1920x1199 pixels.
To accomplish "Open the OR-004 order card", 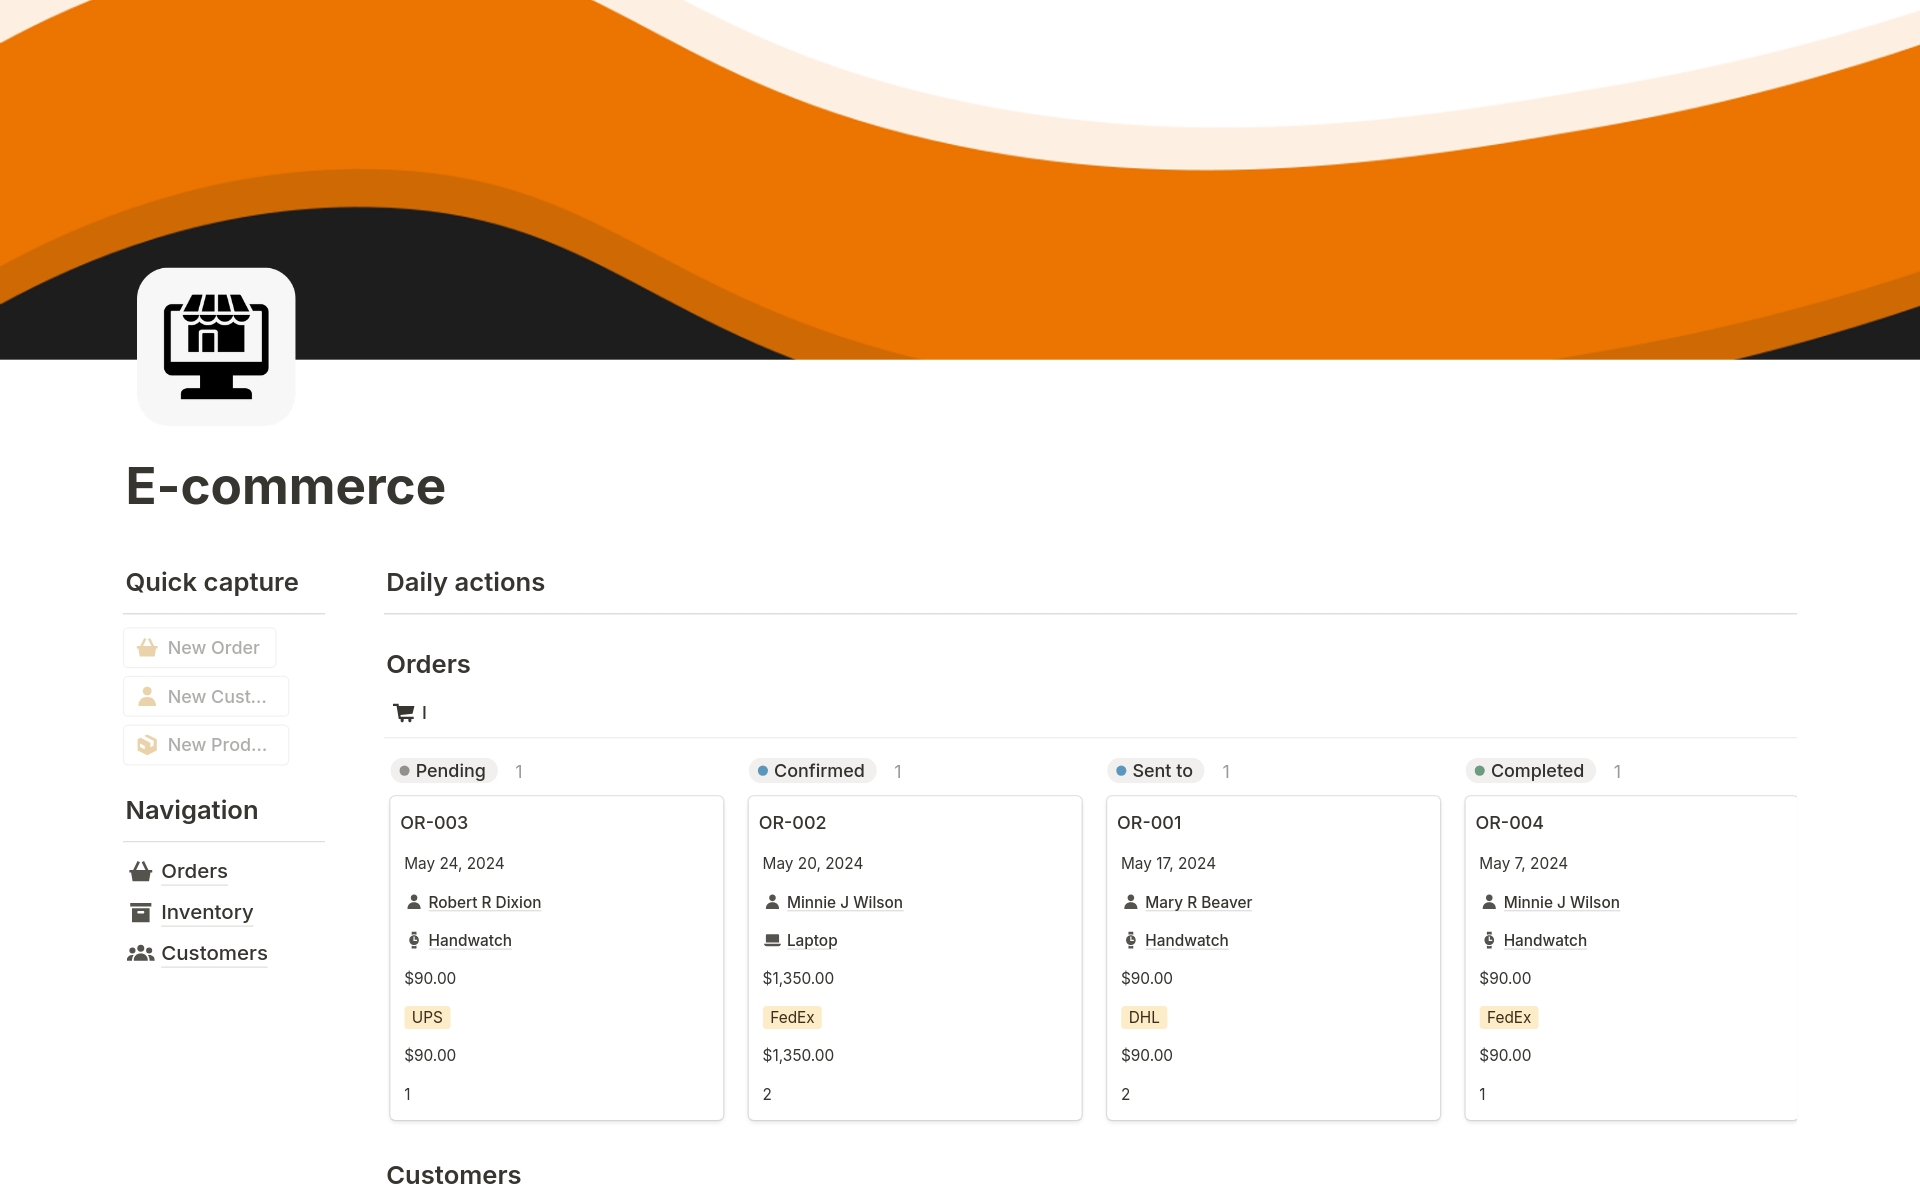I will [1509, 823].
